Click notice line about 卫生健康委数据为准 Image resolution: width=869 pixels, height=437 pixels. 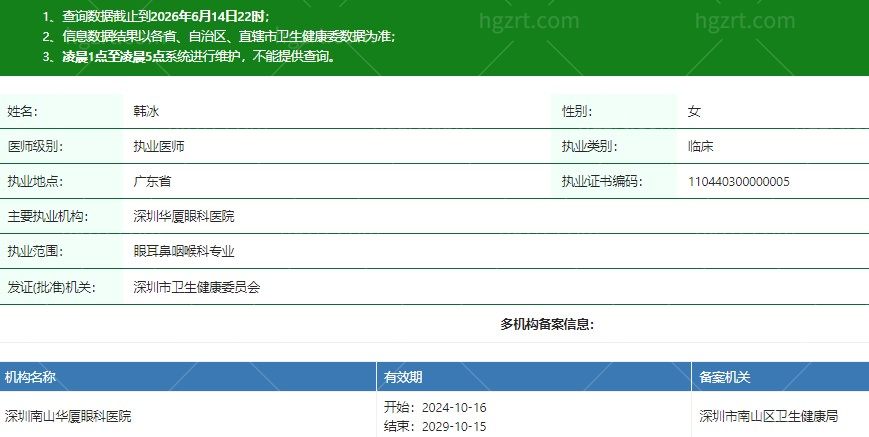(219, 37)
